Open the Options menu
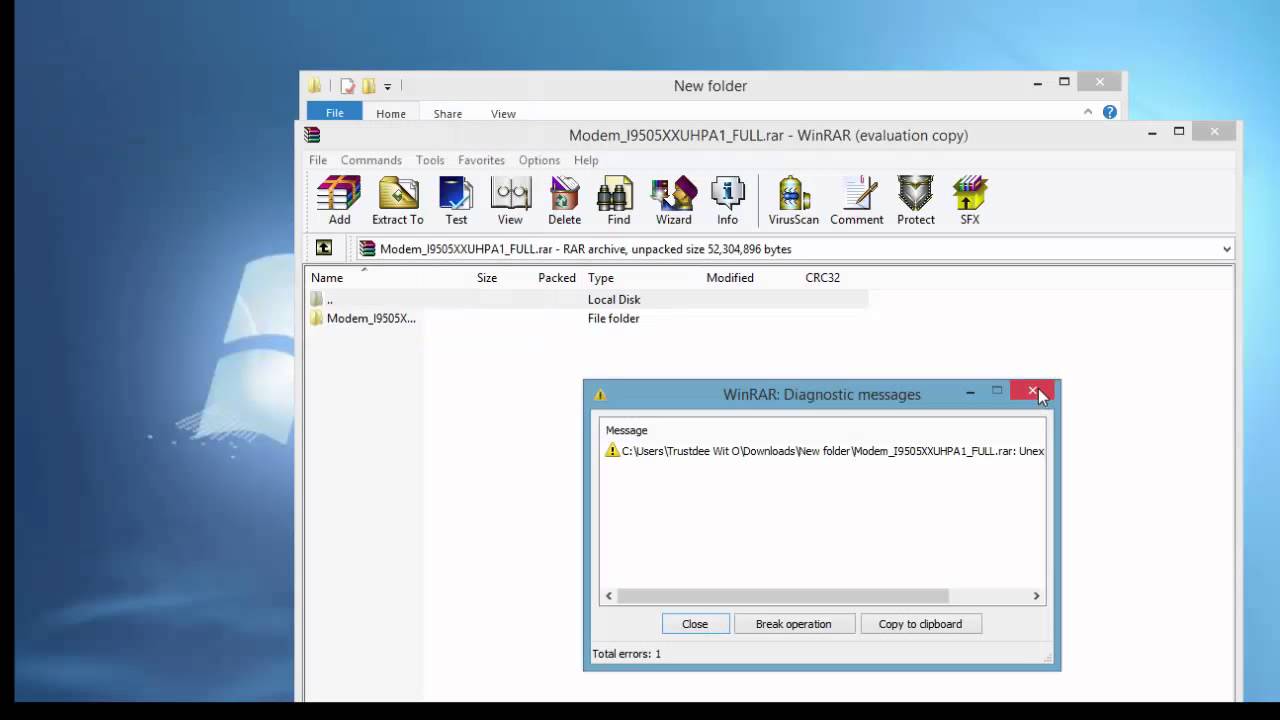This screenshot has height=720, width=1280. (x=539, y=160)
